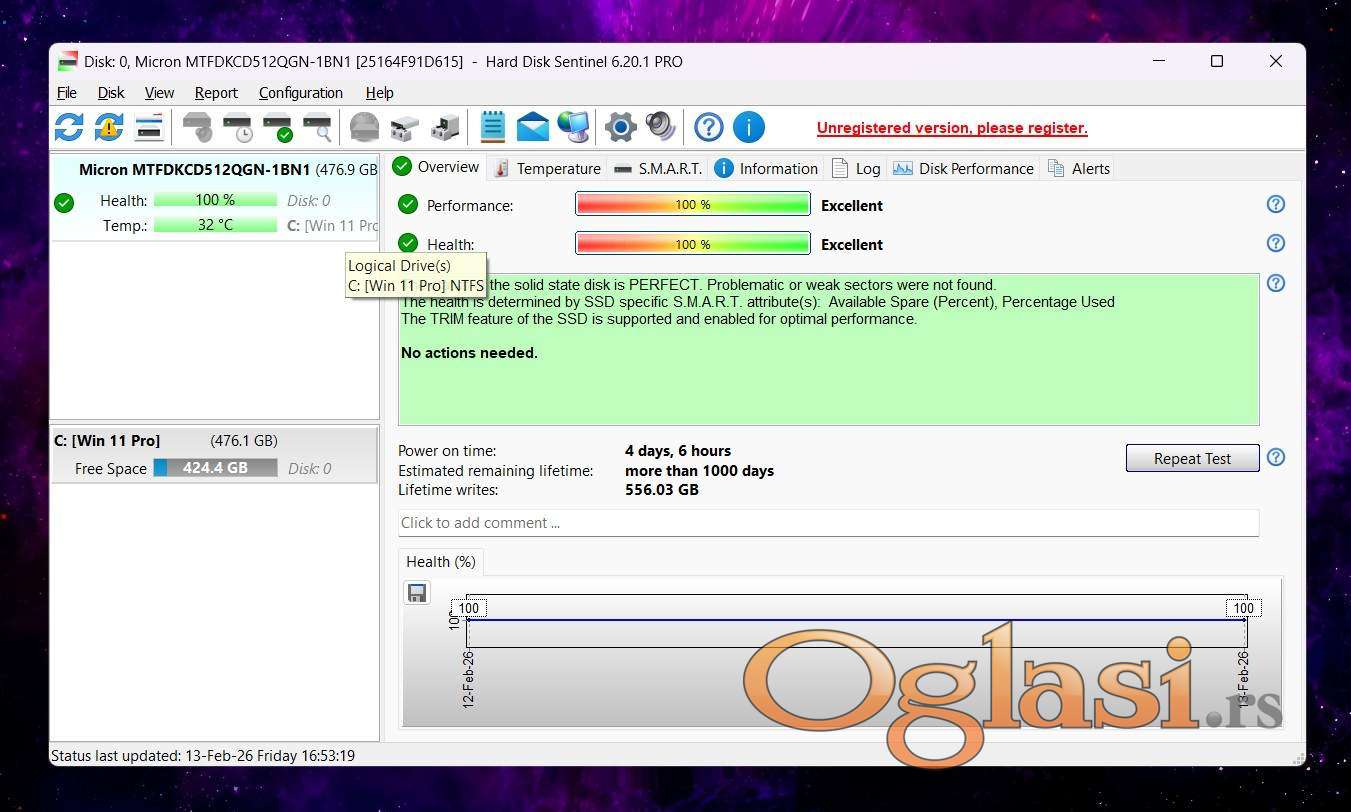This screenshot has height=812, width=1351.
Task: Open the Configuration menu
Action: point(300,92)
